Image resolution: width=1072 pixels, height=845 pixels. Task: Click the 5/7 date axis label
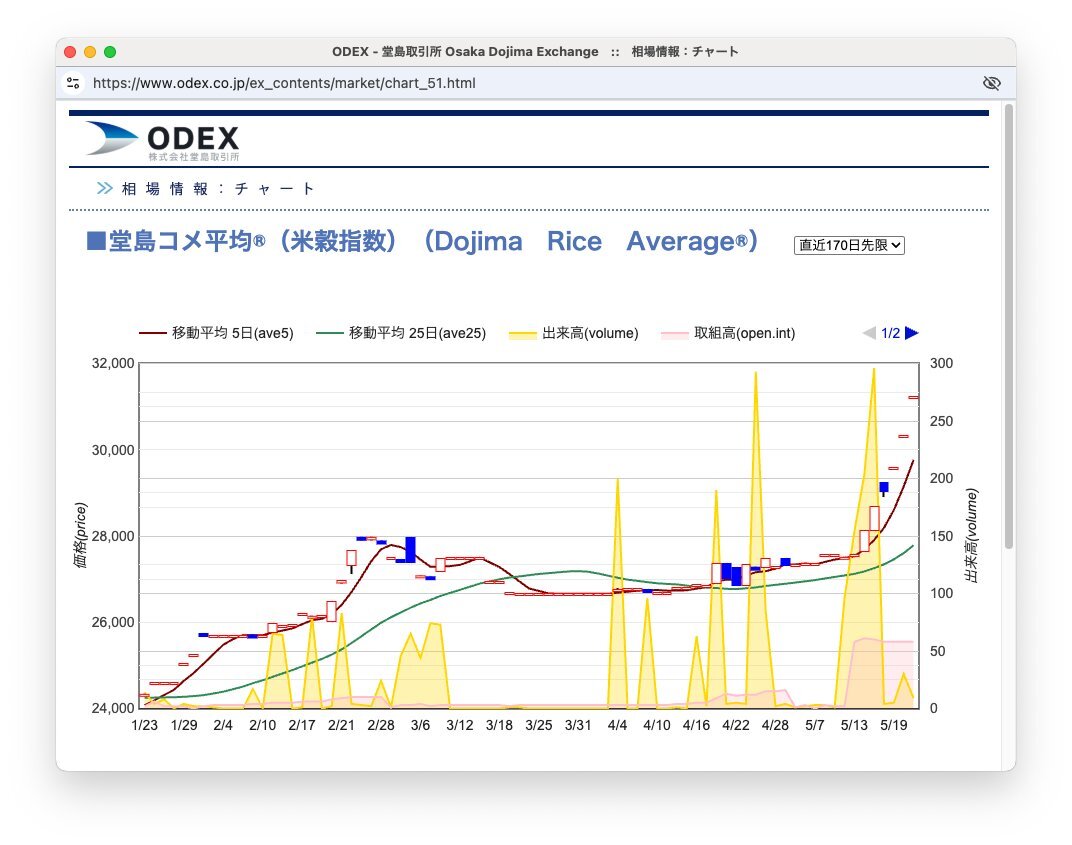(814, 725)
